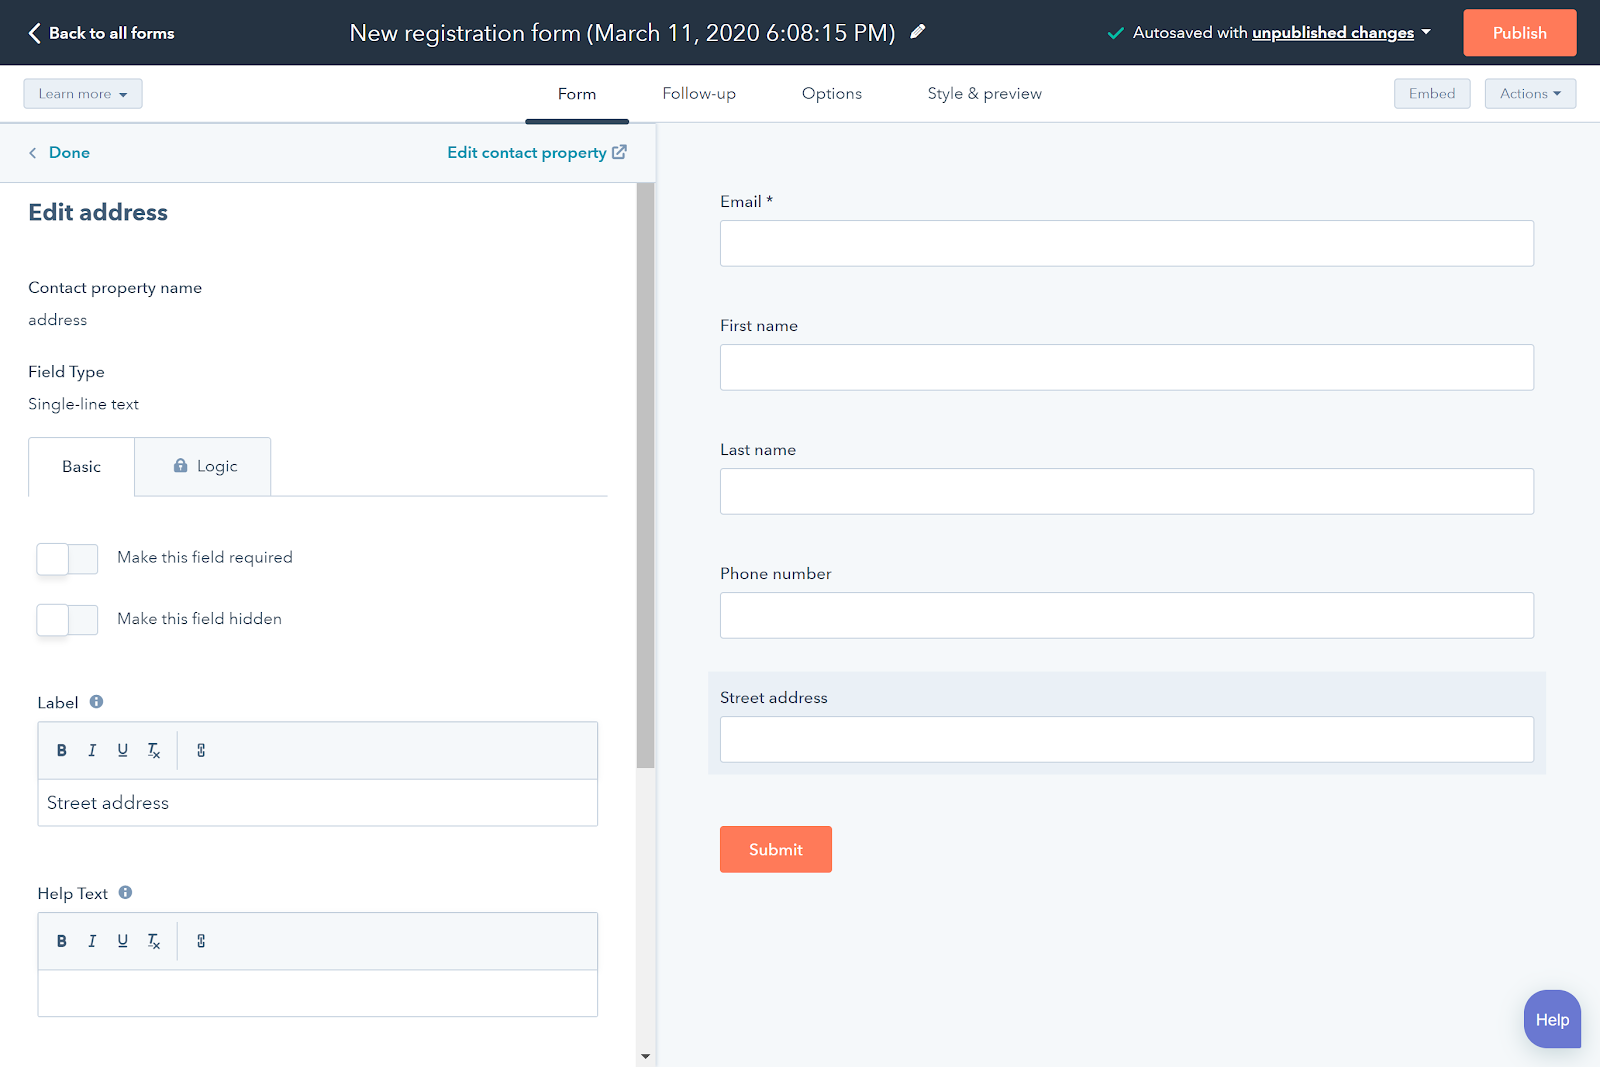Viewport: 1600px width, 1067px height.
Task: Click the First name field in preview
Action: pos(1127,367)
